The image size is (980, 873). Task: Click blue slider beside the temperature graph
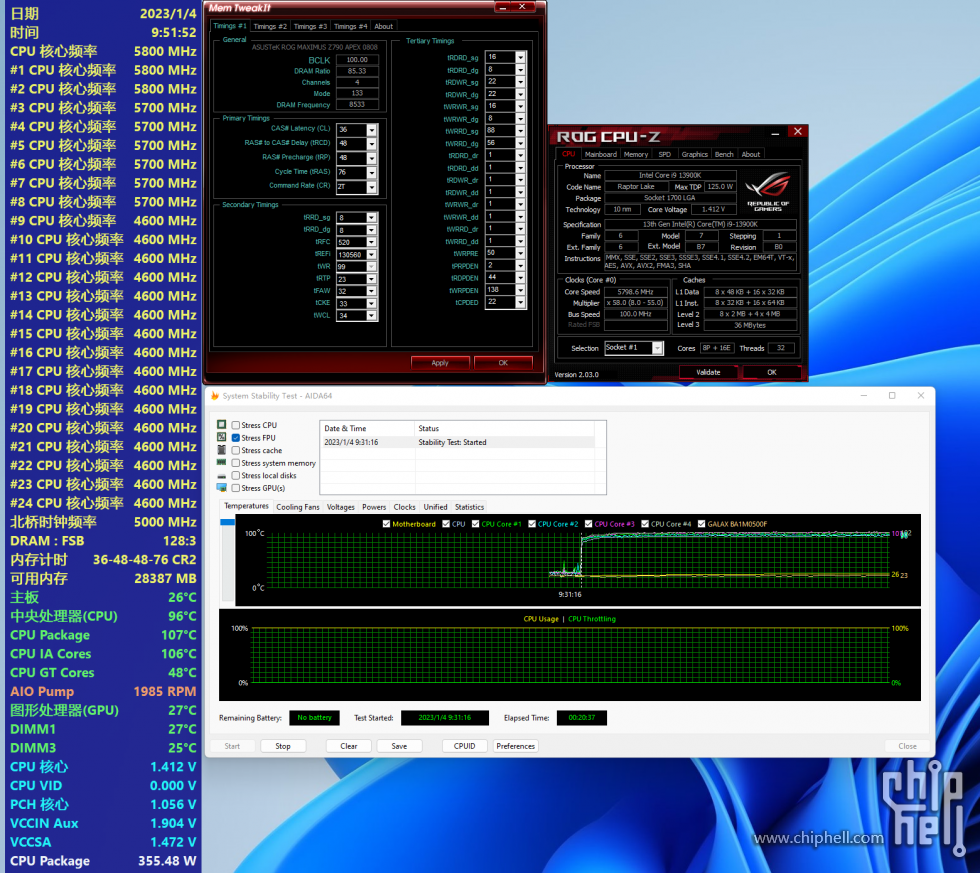(228, 522)
